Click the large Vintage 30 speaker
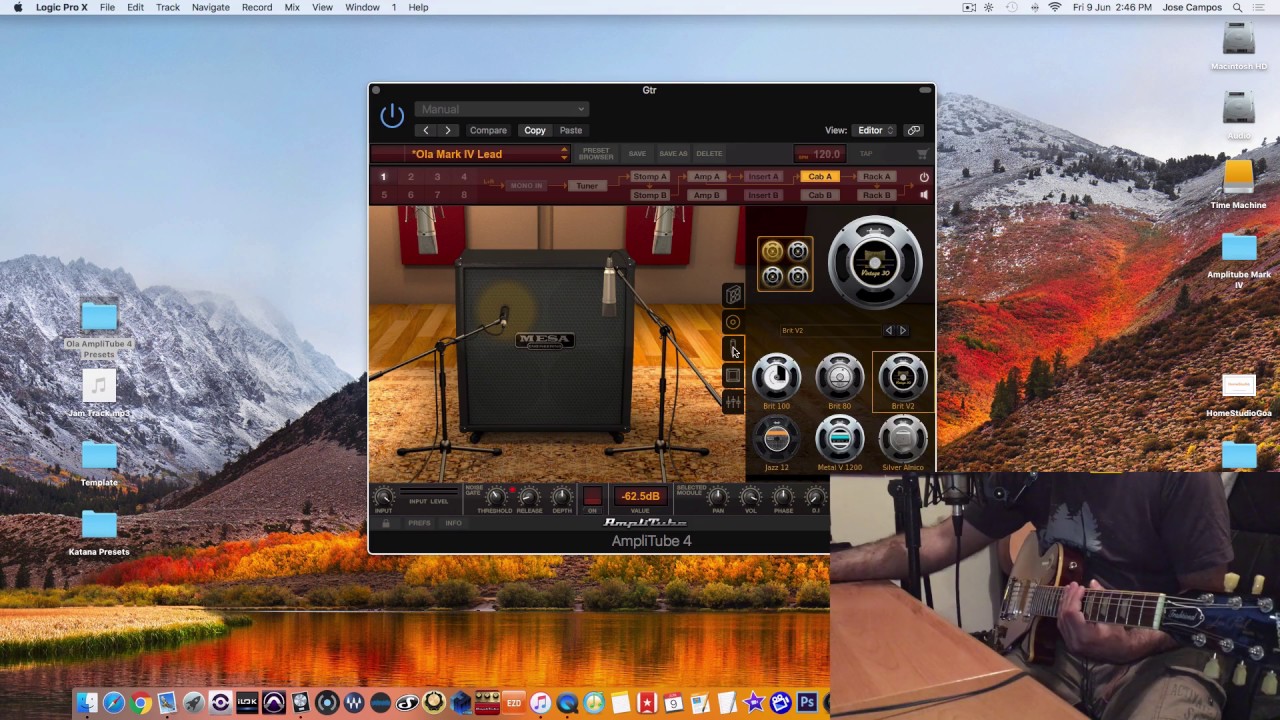Image resolution: width=1280 pixels, height=720 pixels. coord(875,262)
